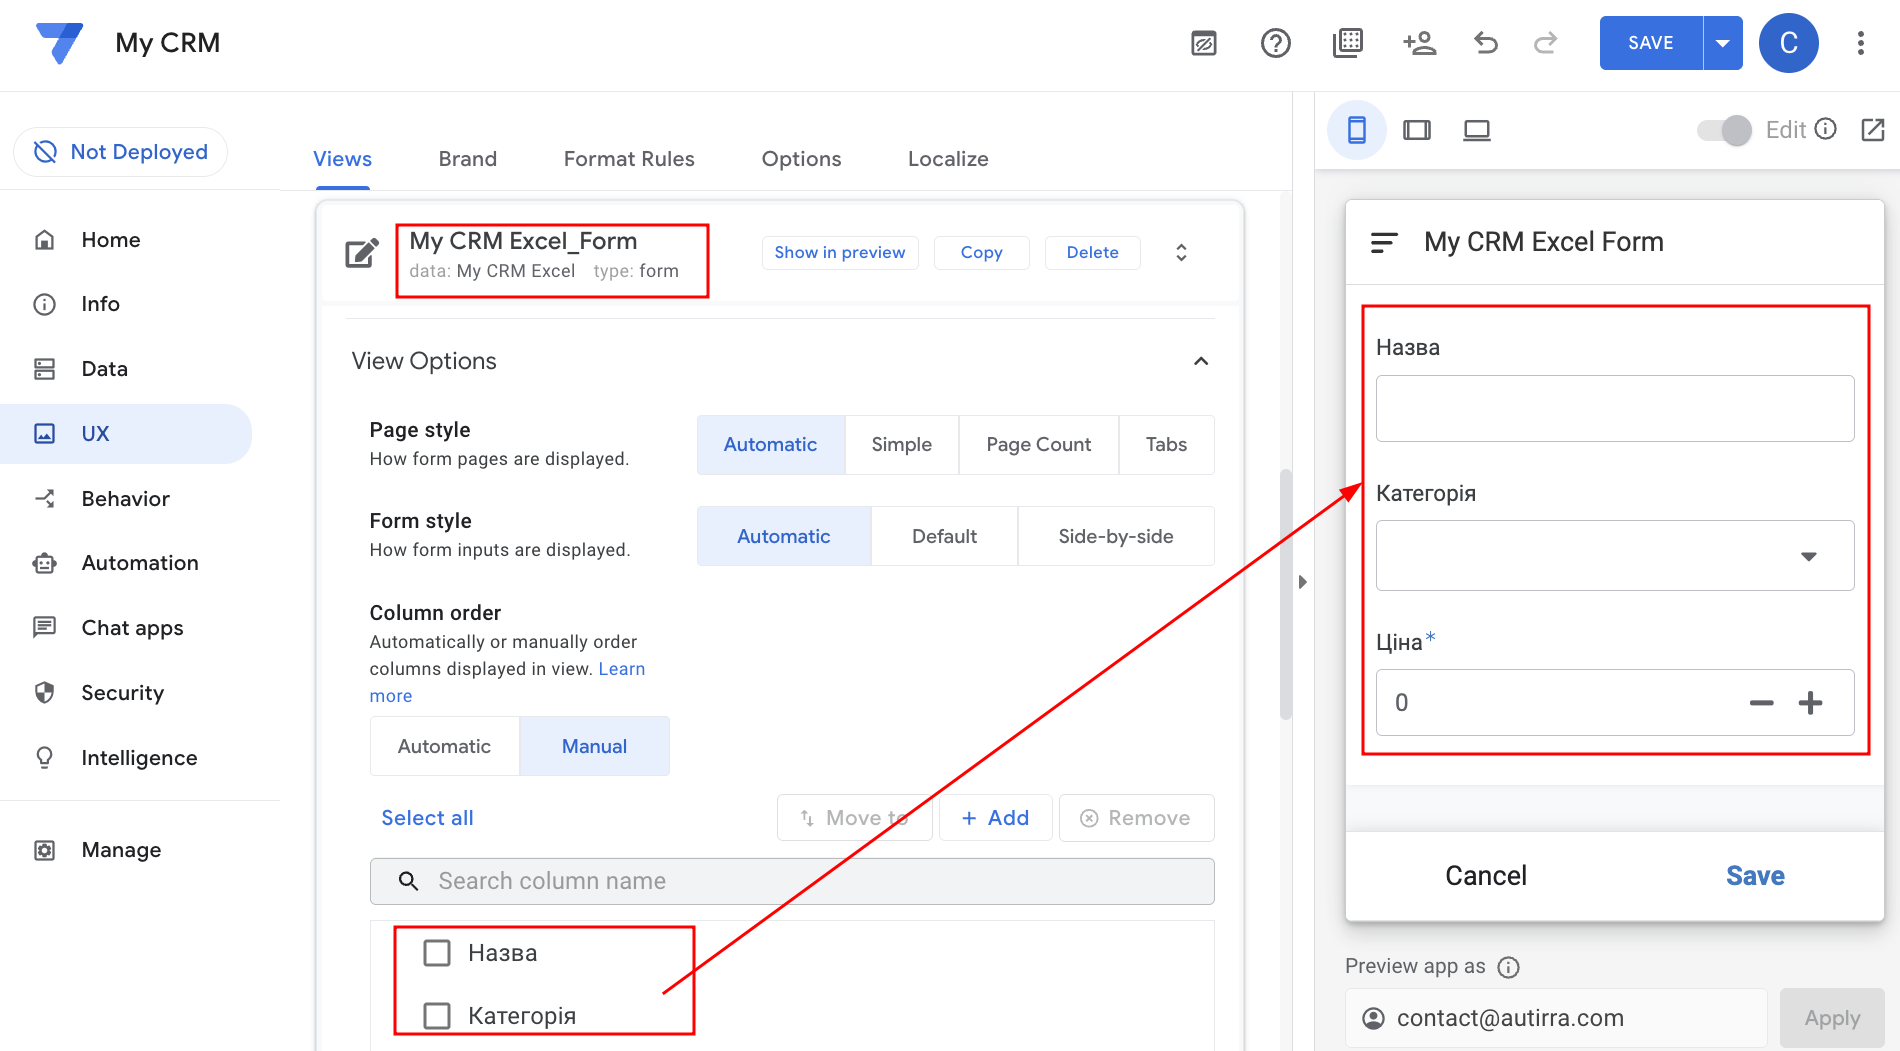1900x1051 pixels.
Task: Click the view reorder up-down chevrons
Action: (x=1181, y=253)
